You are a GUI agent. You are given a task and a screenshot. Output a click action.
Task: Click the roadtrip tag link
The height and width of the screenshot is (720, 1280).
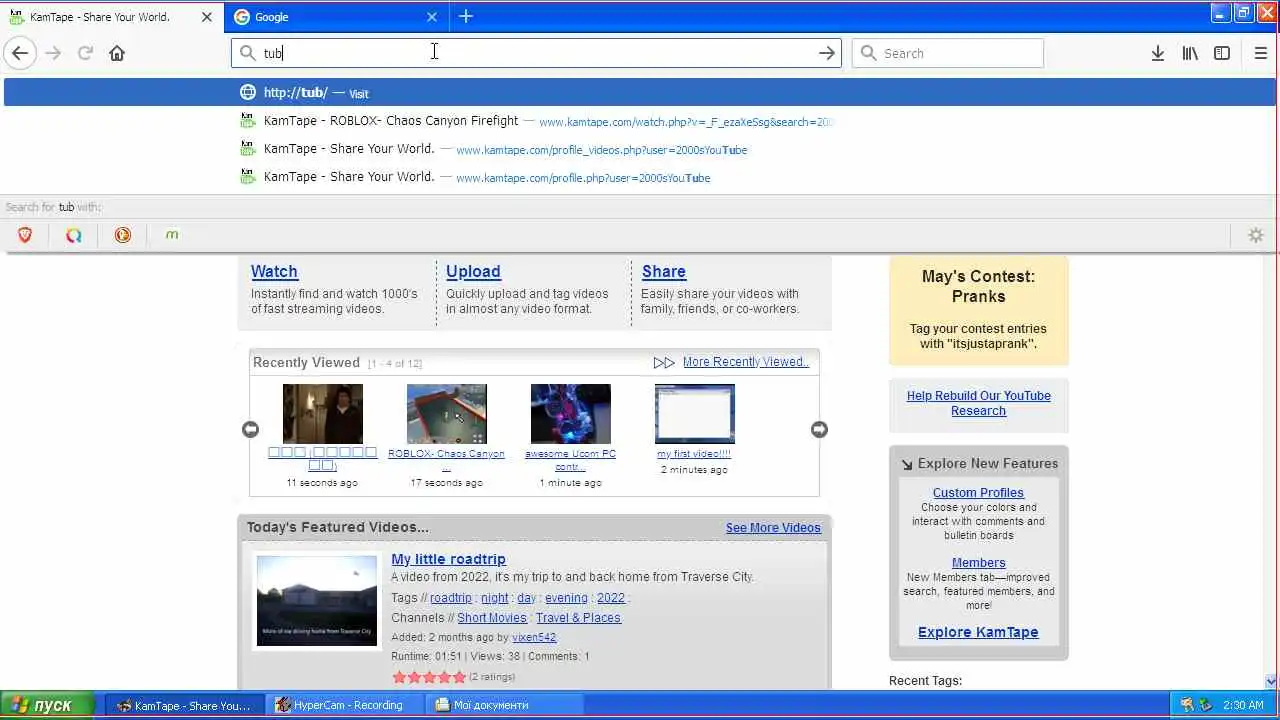[451, 598]
